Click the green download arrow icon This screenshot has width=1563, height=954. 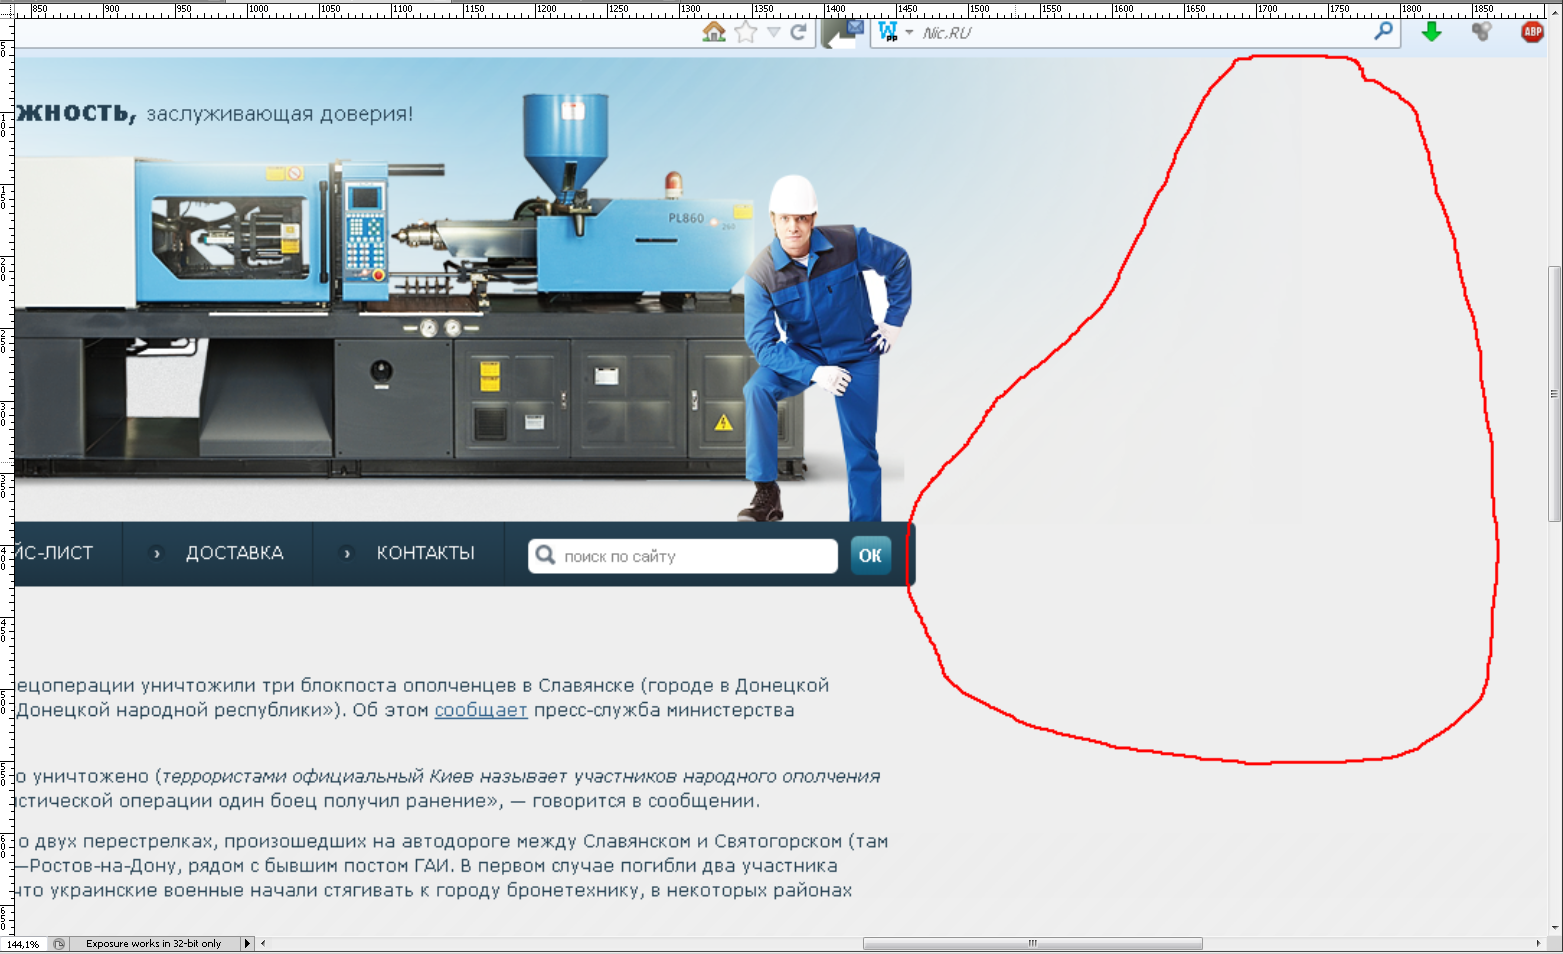1431,32
